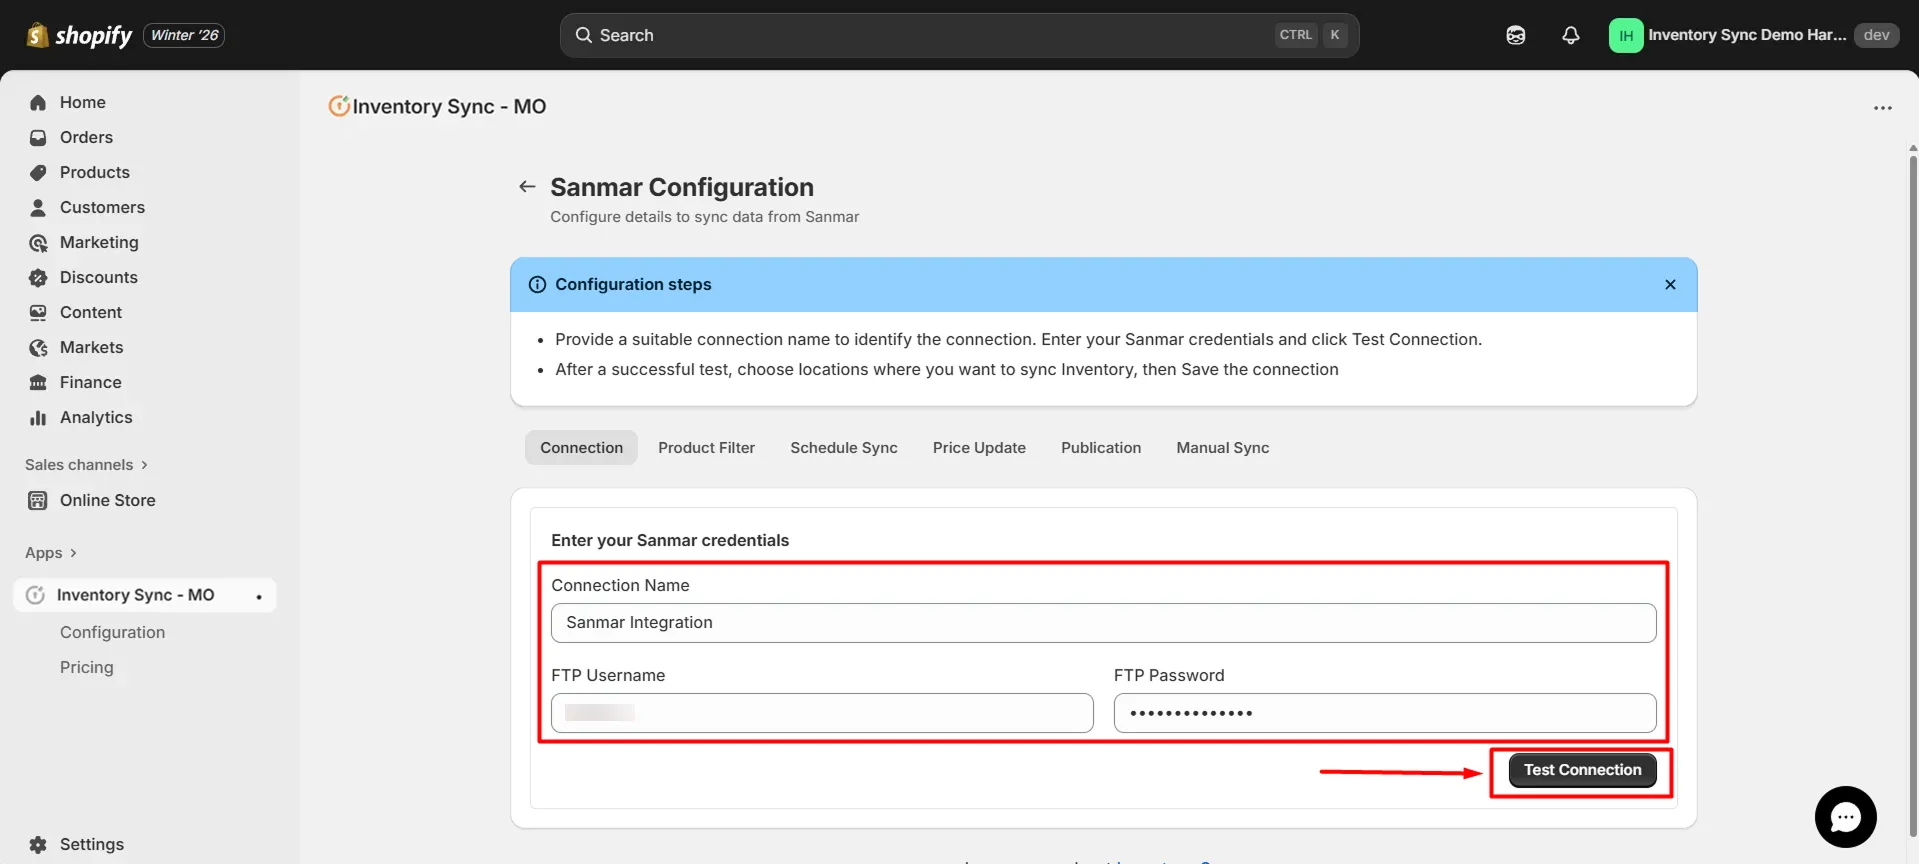Open the Winter '26 edition badge

(x=184, y=35)
